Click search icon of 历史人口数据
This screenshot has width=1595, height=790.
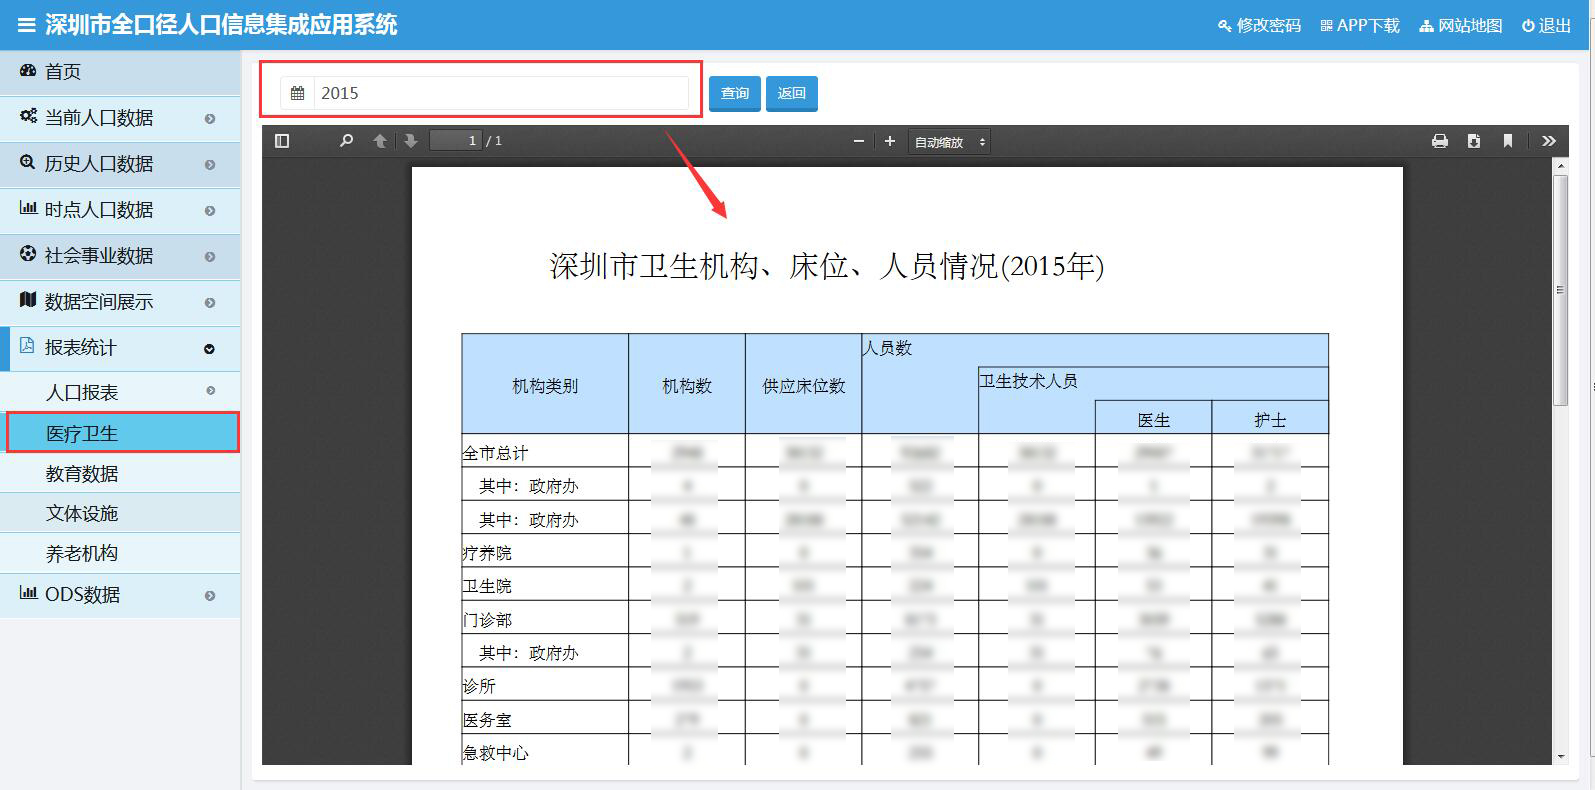point(28,163)
